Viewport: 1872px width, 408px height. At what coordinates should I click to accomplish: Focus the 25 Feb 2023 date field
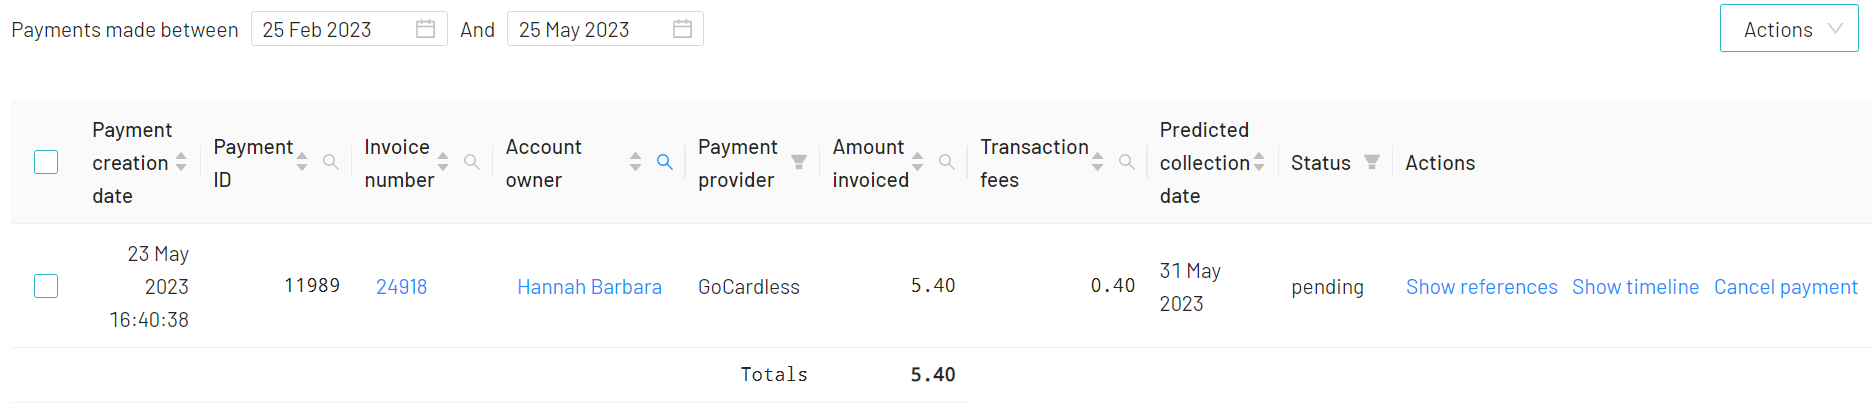click(349, 29)
